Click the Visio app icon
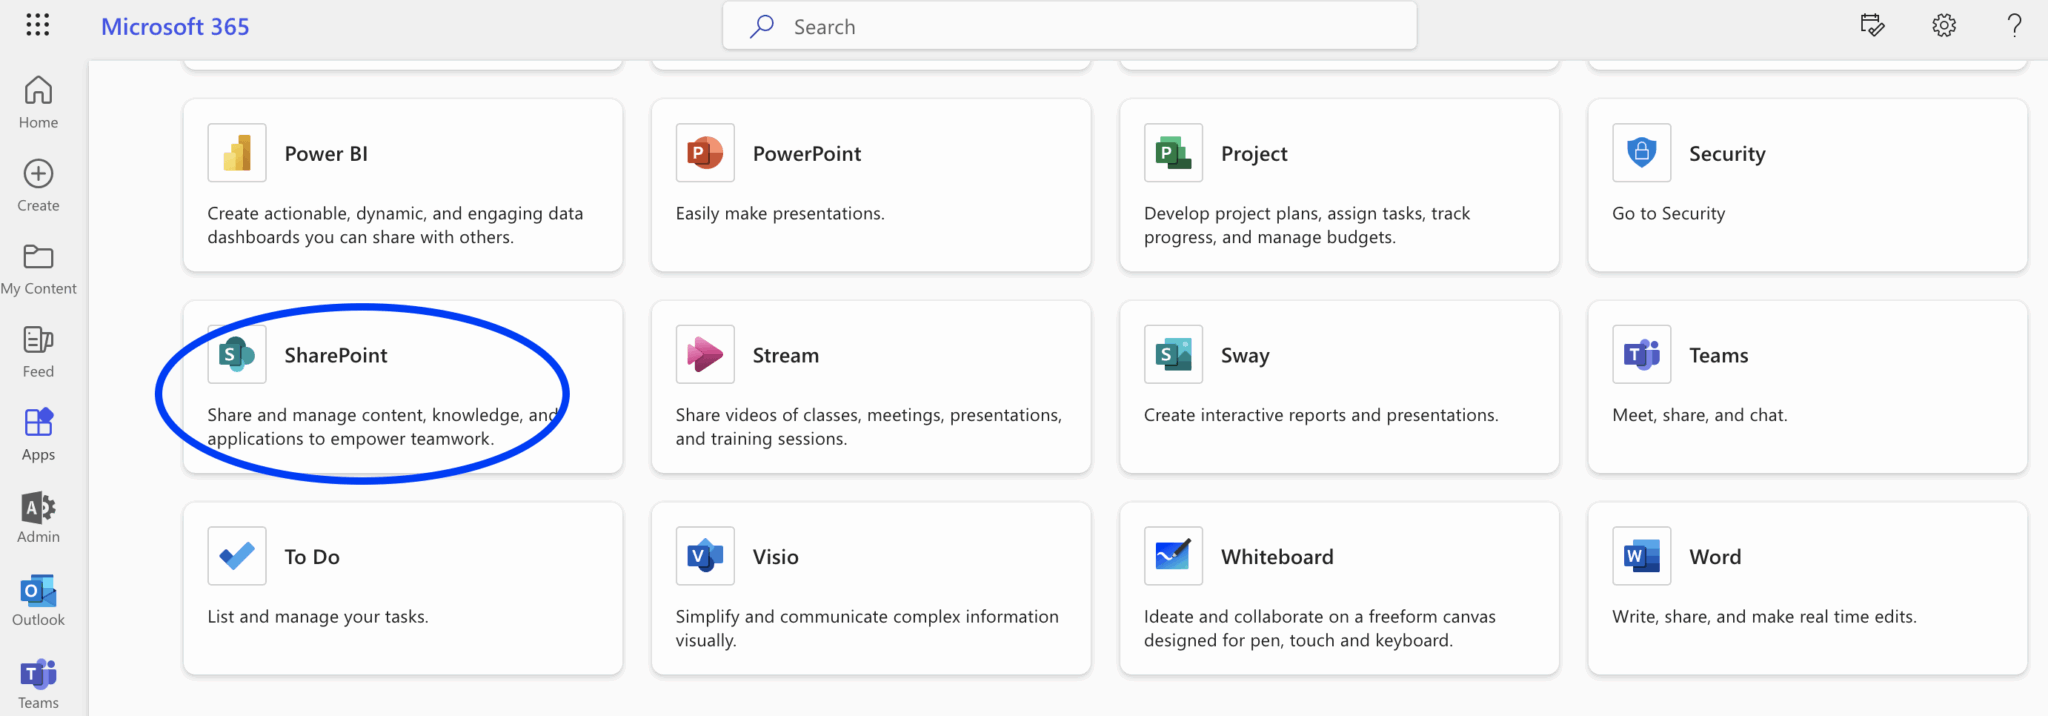Viewport: 2048px width, 716px height. point(705,556)
